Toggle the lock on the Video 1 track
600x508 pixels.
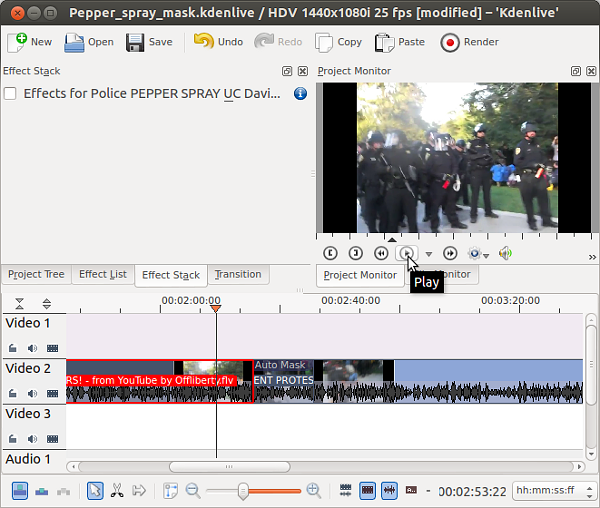(x=13, y=348)
